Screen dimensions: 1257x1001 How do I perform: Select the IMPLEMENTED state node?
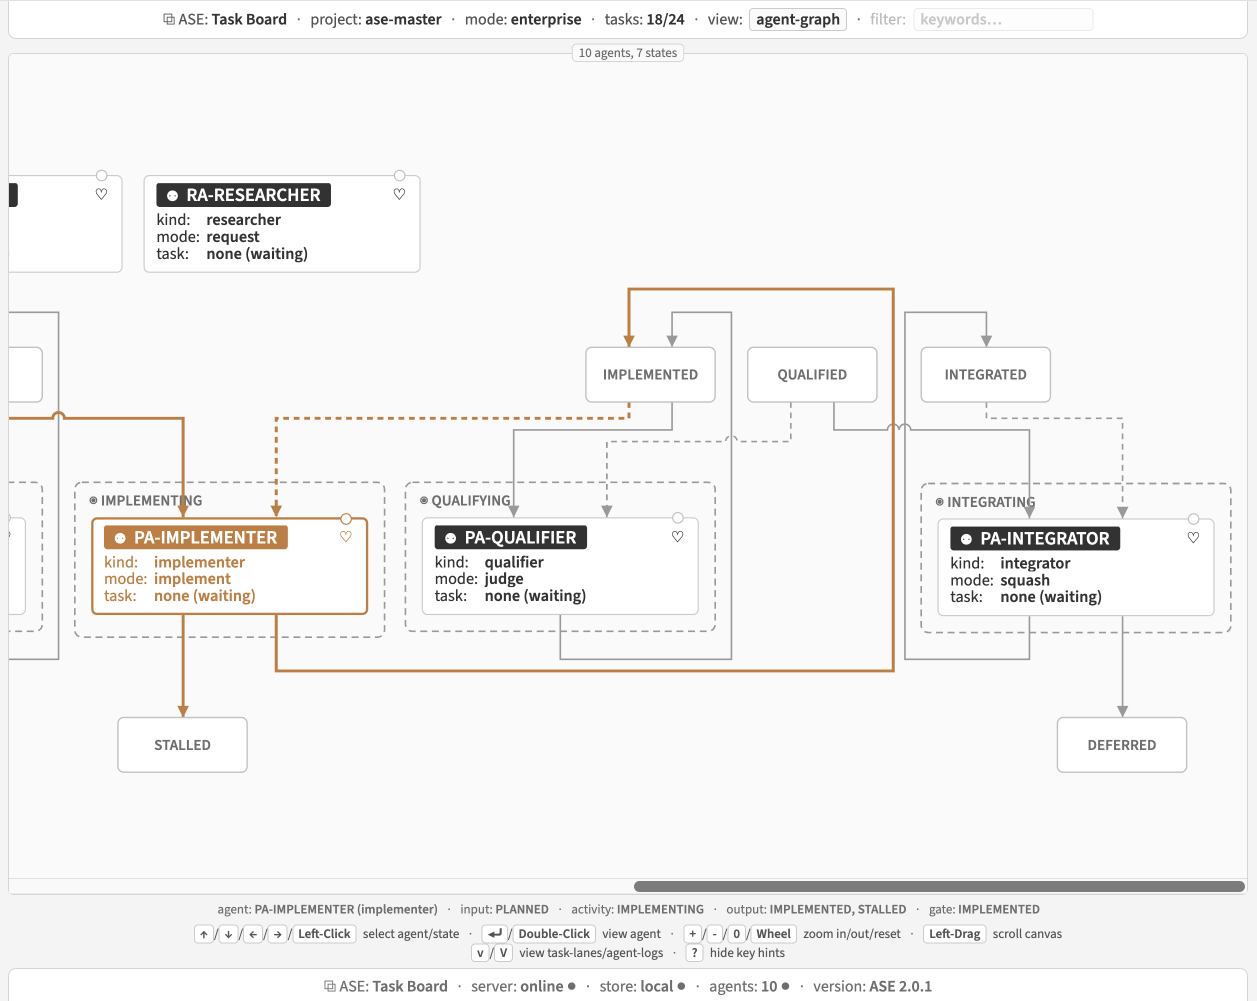pos(650,375)
